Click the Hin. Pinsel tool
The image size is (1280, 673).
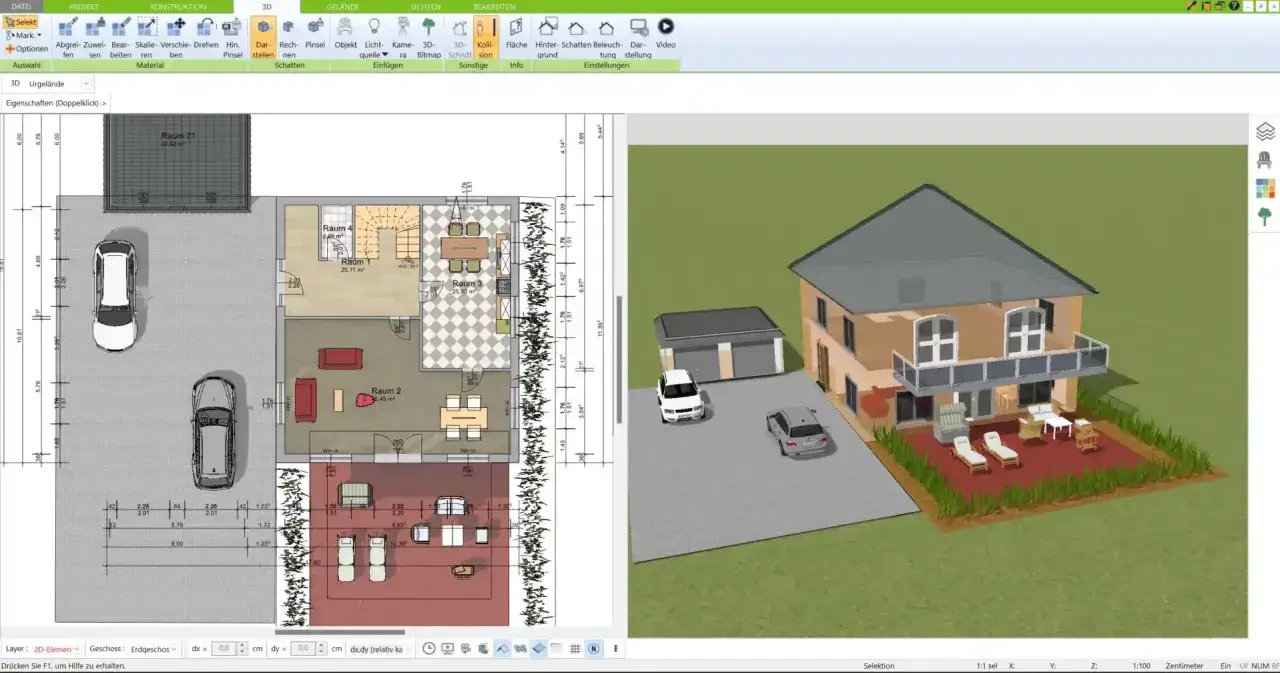coord(232,38)
